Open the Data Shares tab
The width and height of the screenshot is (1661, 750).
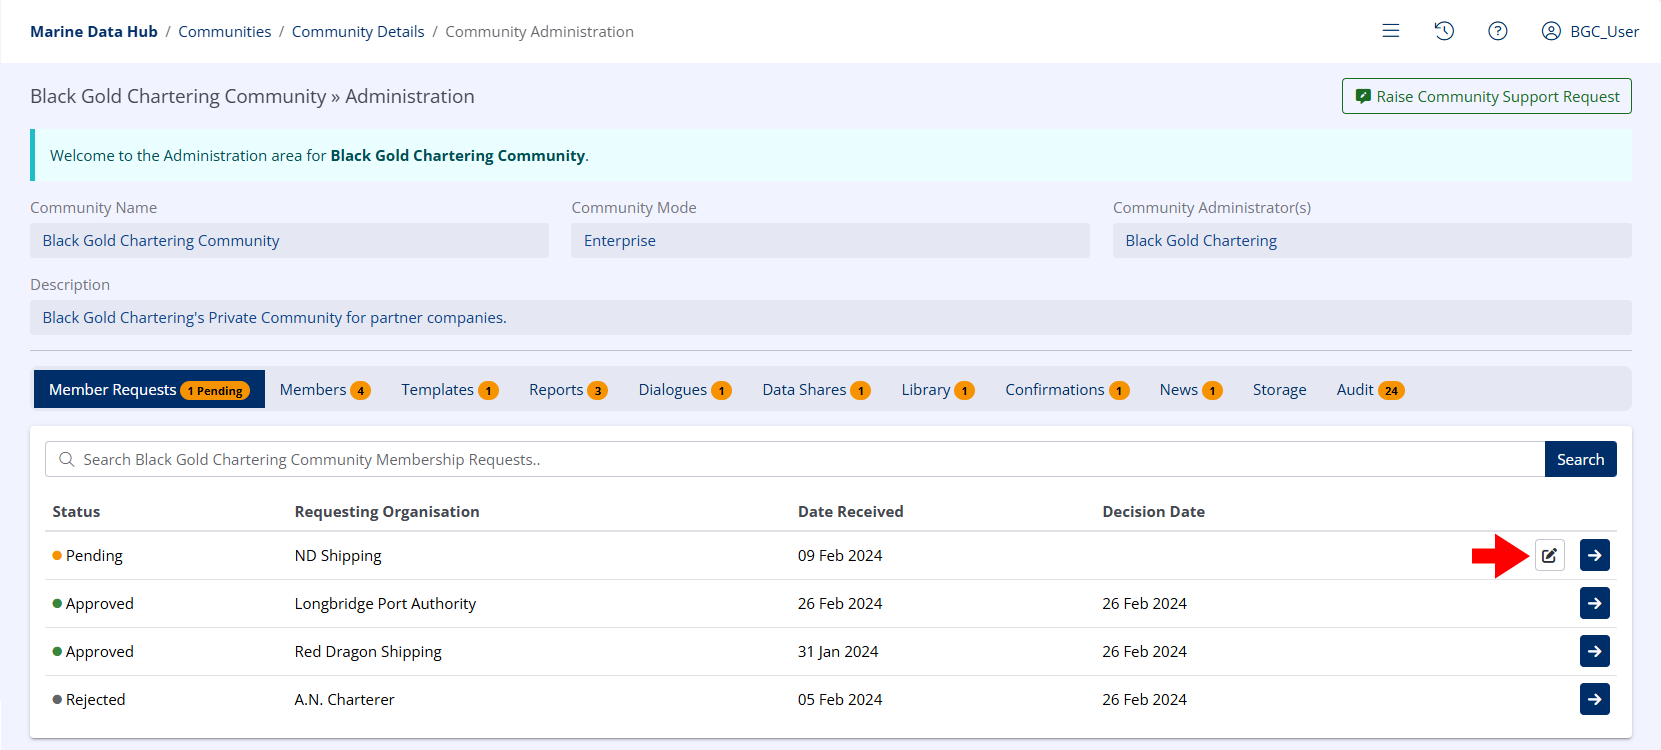[815, 390]
